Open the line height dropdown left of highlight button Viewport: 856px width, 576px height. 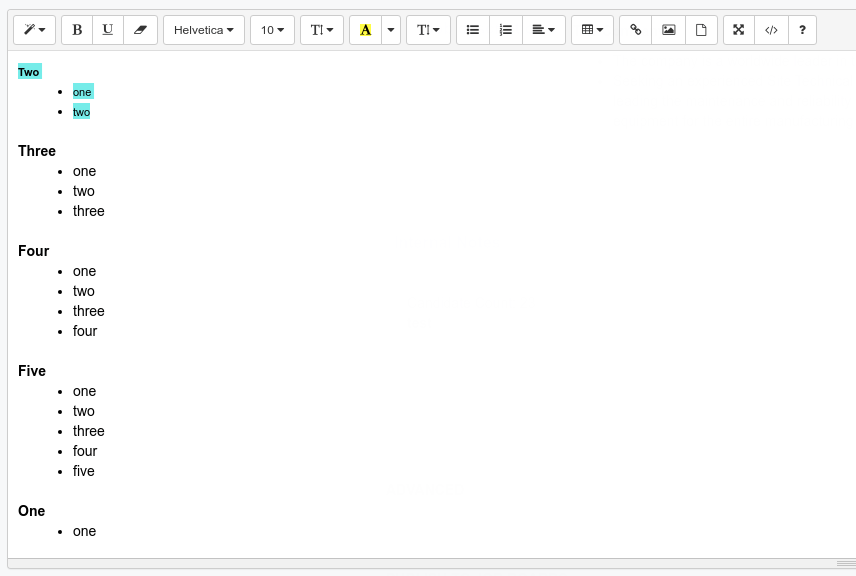pyautogui.click(x=322, y=30)
